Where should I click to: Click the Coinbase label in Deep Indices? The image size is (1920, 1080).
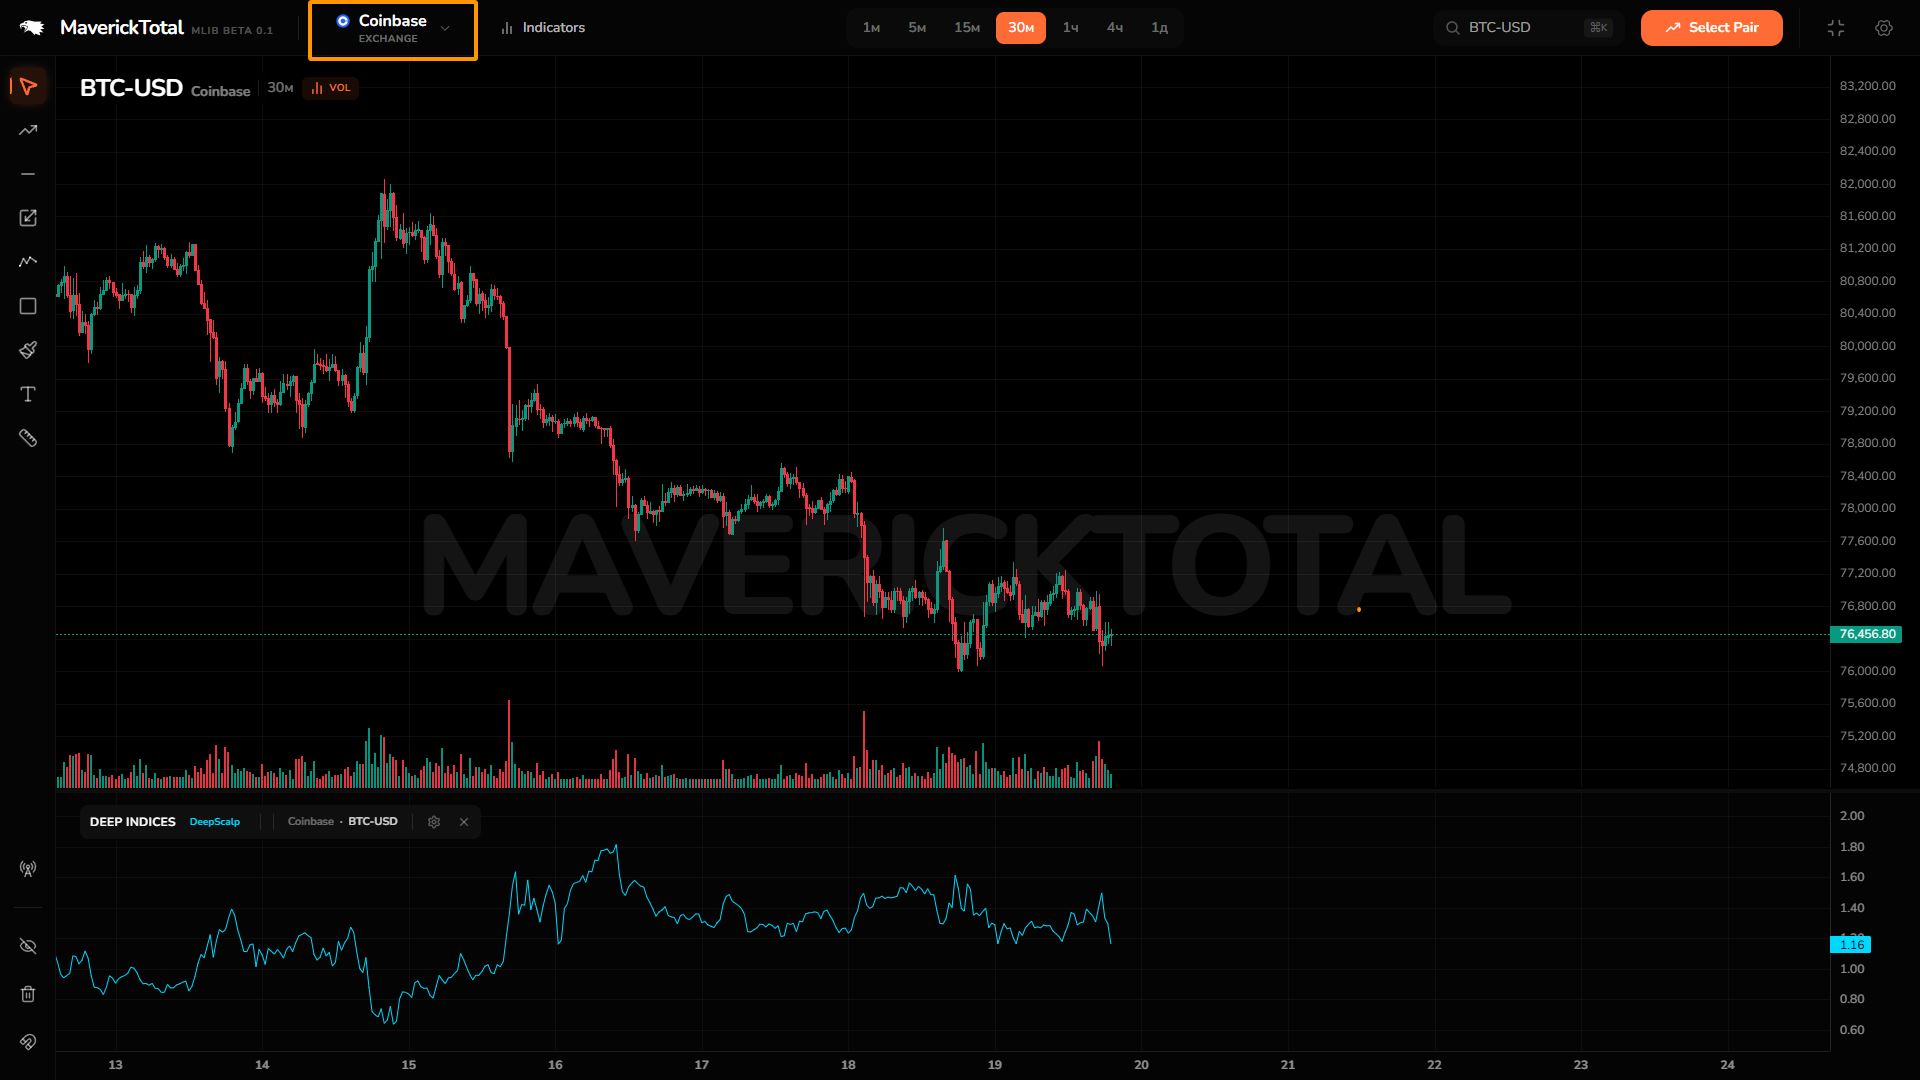coord(311,822)
